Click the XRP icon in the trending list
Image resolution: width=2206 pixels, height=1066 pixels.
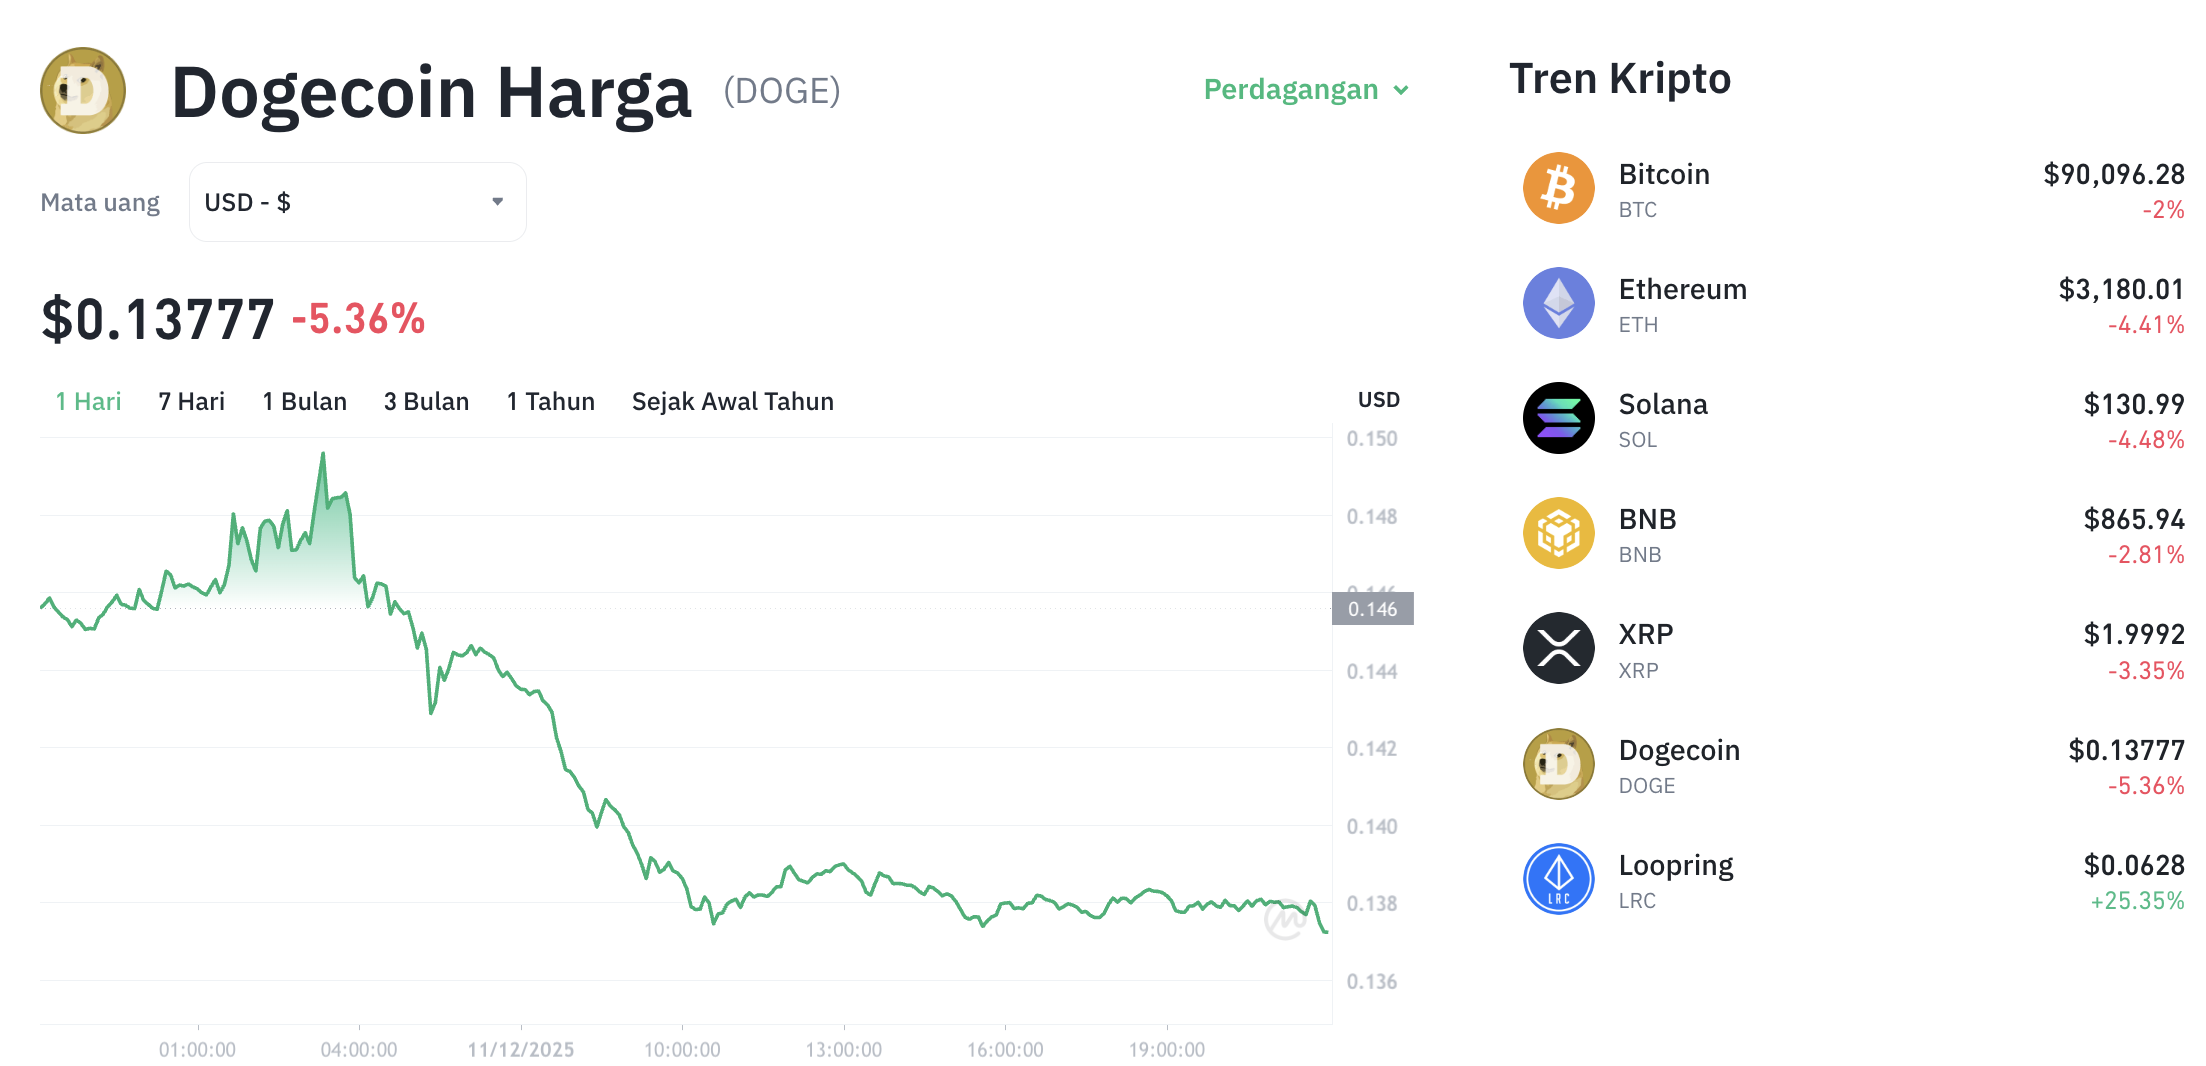coord(1558,648)
